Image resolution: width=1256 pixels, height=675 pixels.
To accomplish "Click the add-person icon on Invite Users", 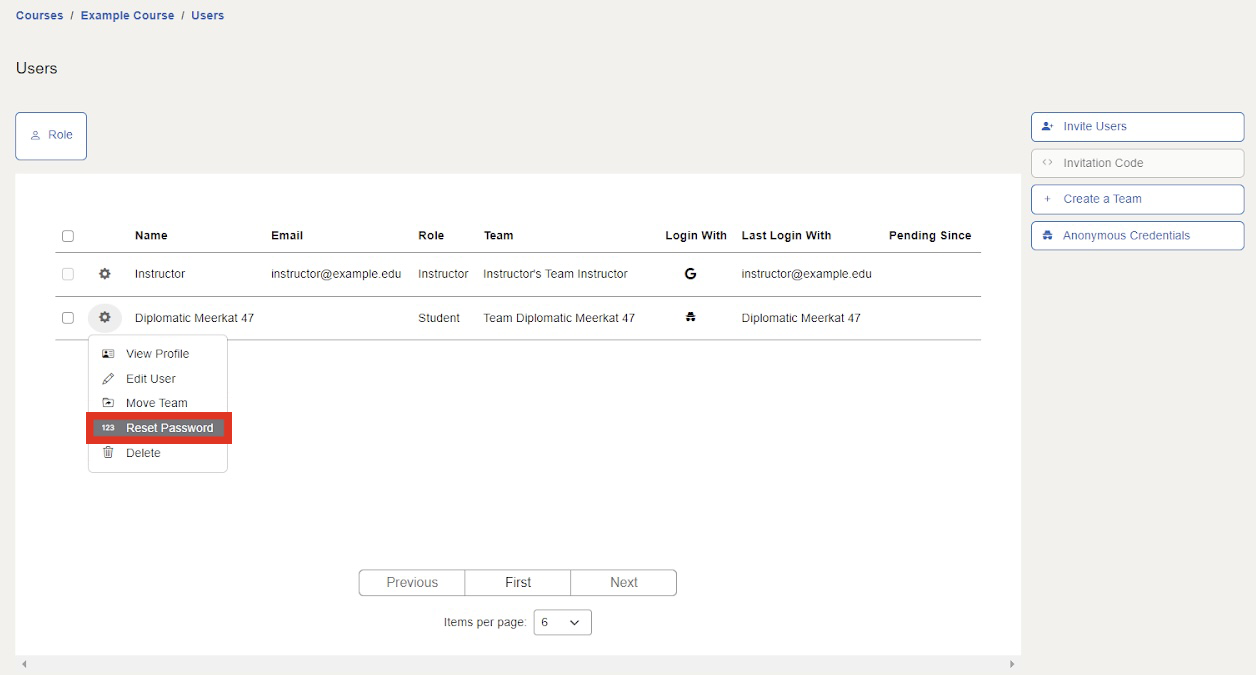I will click(x=1047, y=127).
